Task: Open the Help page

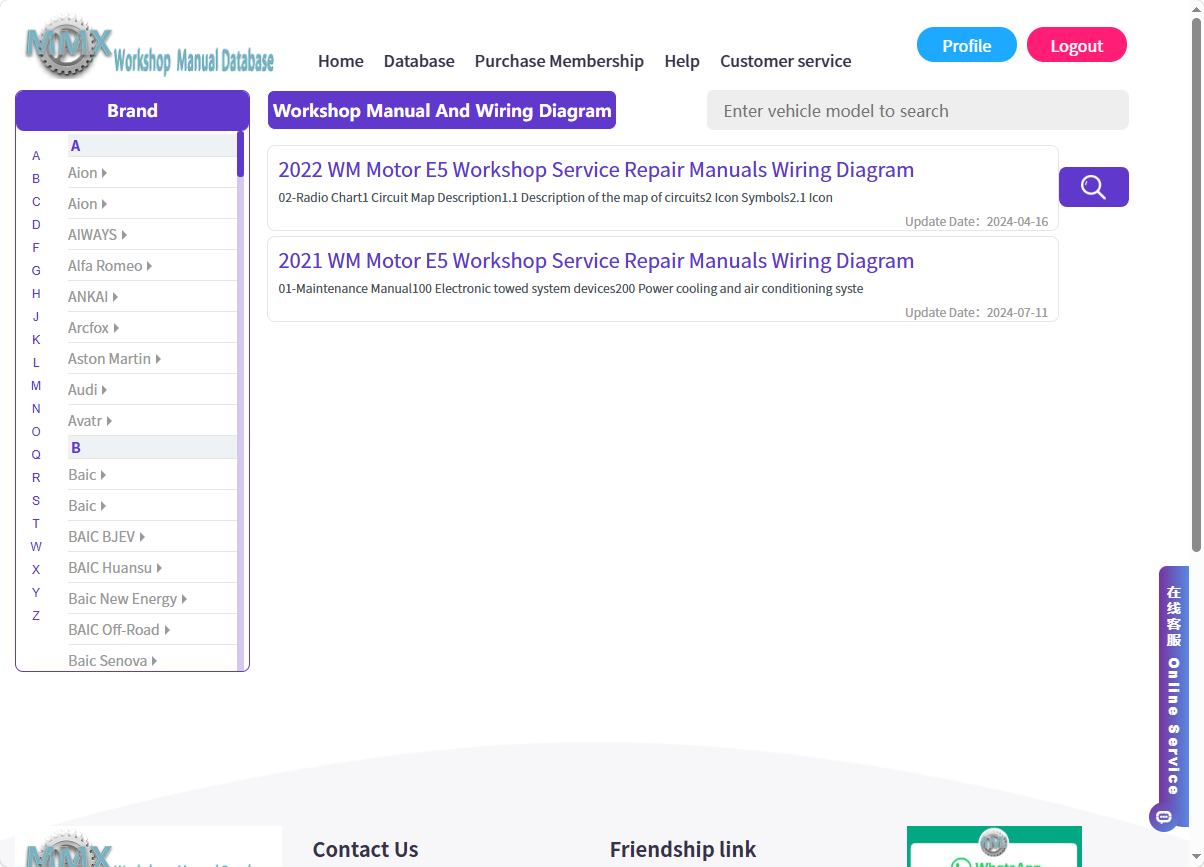Action: coord(682,61)
